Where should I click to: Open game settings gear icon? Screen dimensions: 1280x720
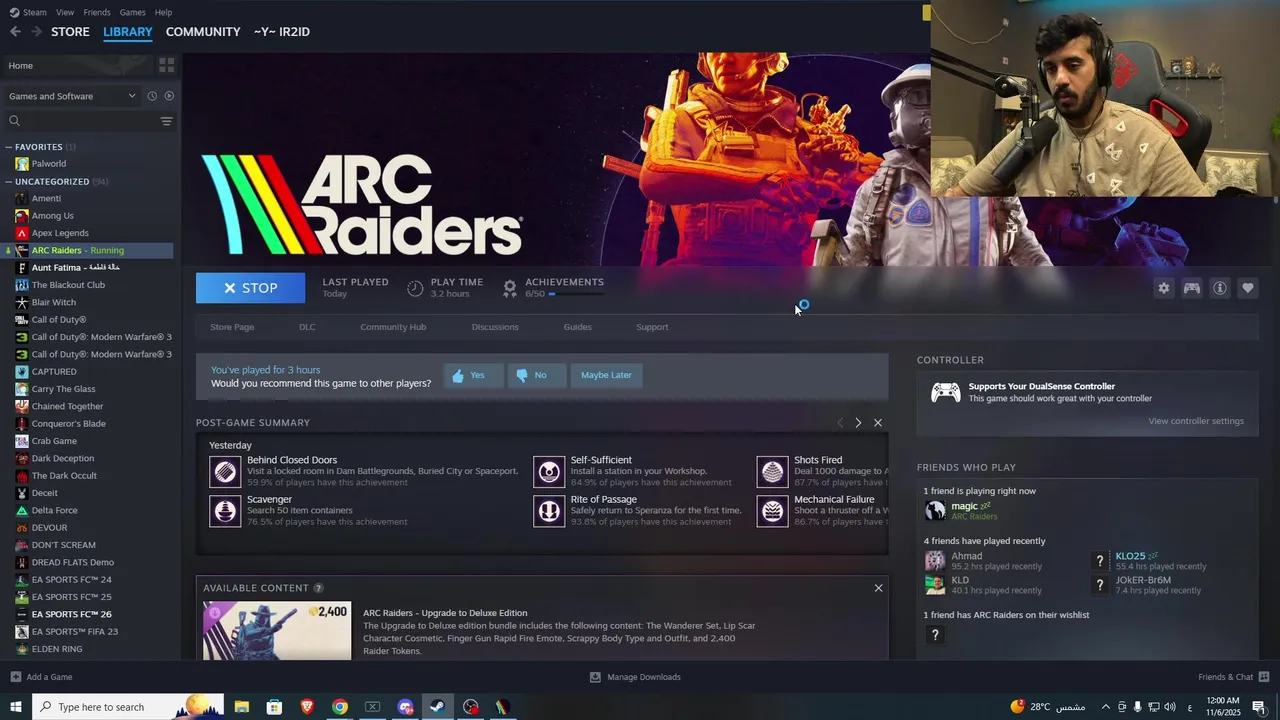click(1163, 288)
